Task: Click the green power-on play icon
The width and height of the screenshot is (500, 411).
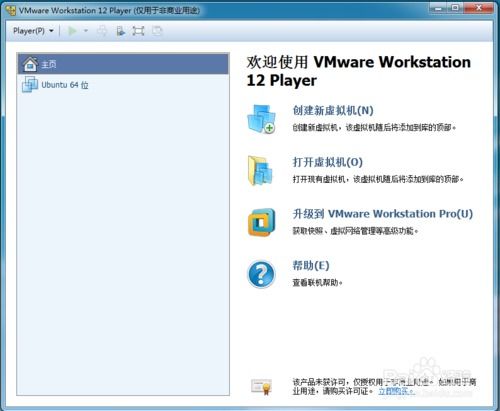Action: 72,31
